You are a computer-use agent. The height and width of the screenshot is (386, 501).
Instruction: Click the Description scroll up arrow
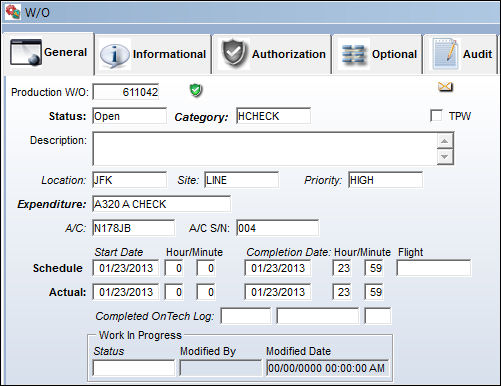pyautogui.click(x=445, y=141)
